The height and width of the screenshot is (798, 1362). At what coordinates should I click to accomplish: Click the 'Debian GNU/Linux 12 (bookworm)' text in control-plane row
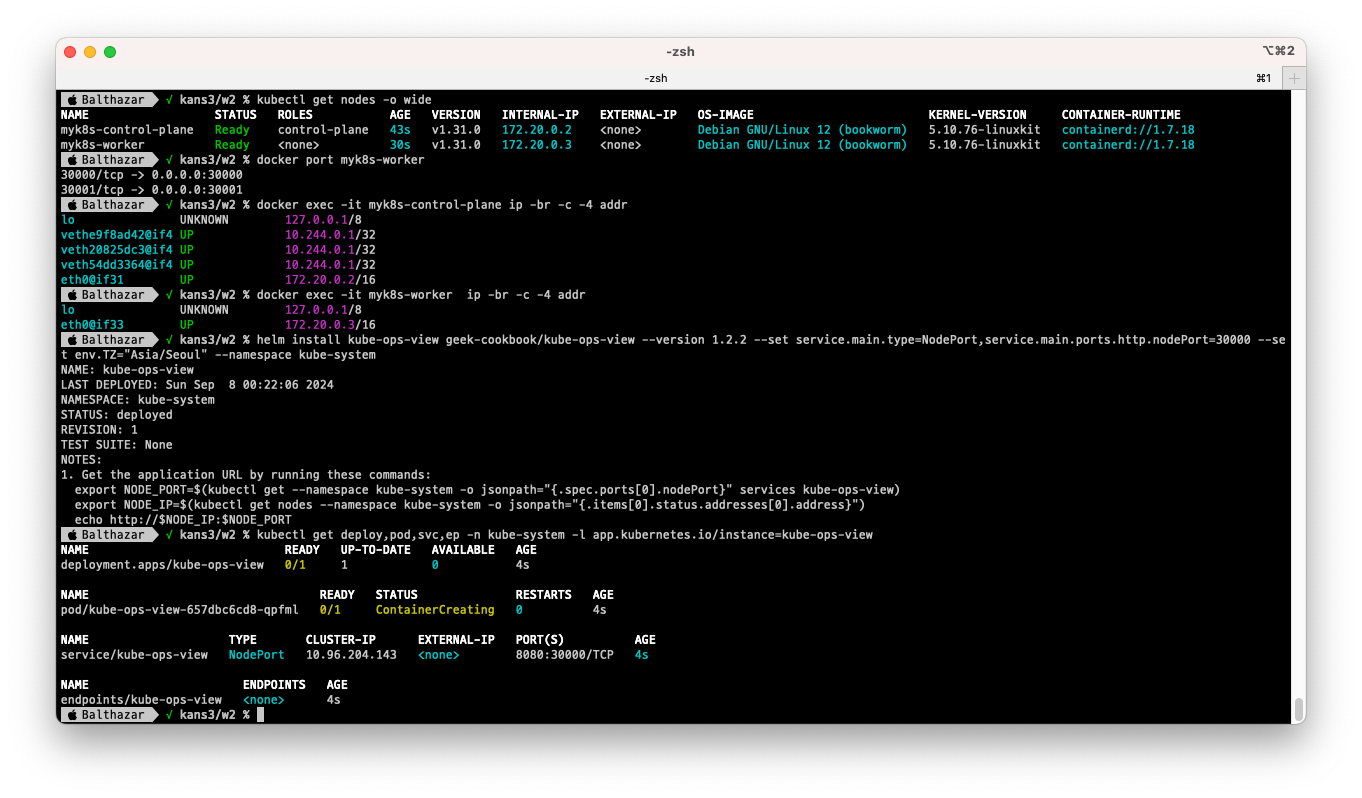pos(802,130)
